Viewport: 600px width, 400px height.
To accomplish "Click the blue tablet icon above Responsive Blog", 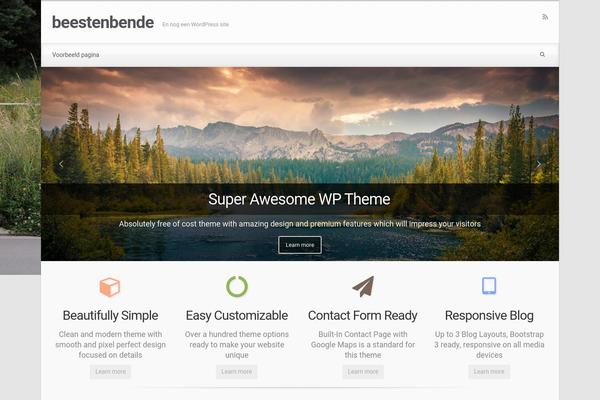I will 489,286.
